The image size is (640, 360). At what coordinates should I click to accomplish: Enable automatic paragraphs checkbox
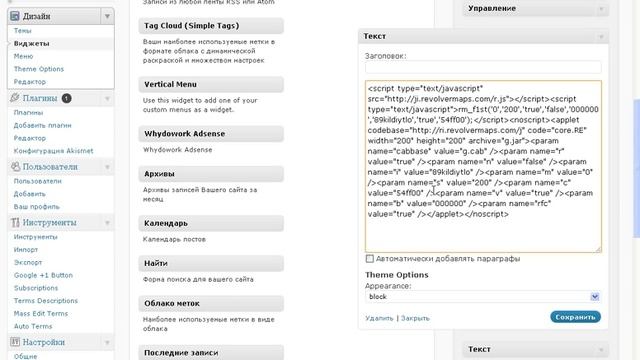(x=369, y=259)
